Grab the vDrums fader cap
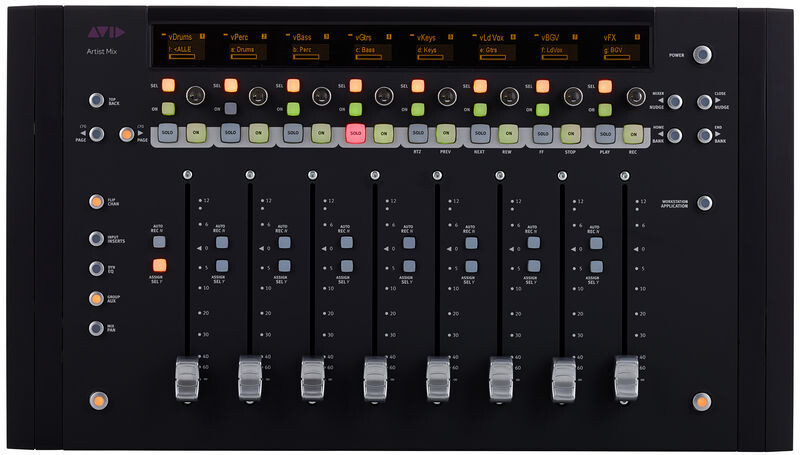800x455 pixels. point(187,378)
